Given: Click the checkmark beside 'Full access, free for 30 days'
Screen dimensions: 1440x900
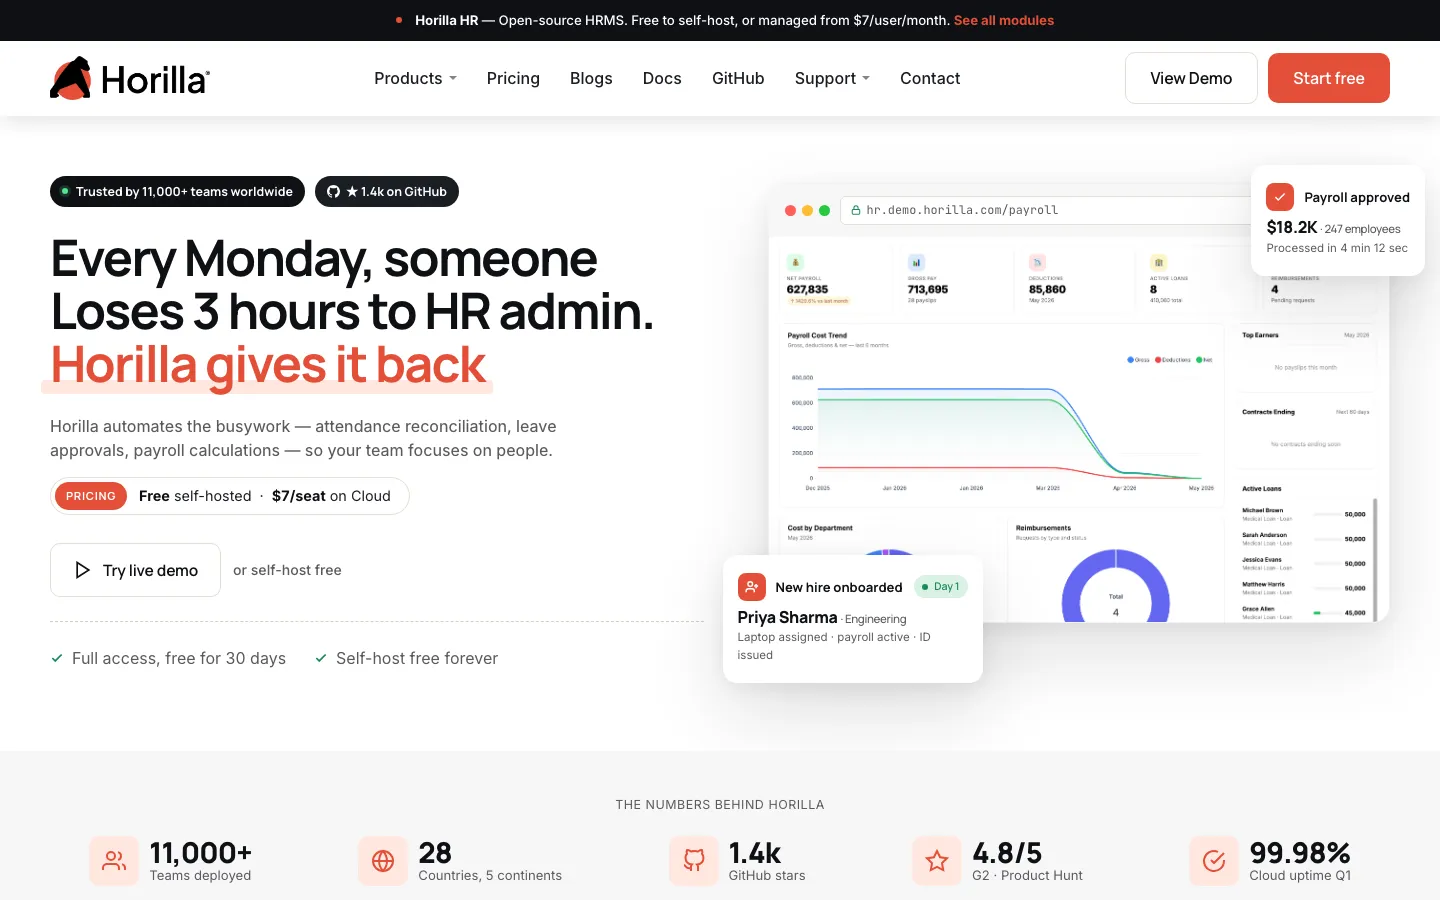Looking at the screenshot, I should tap(57, 658).
